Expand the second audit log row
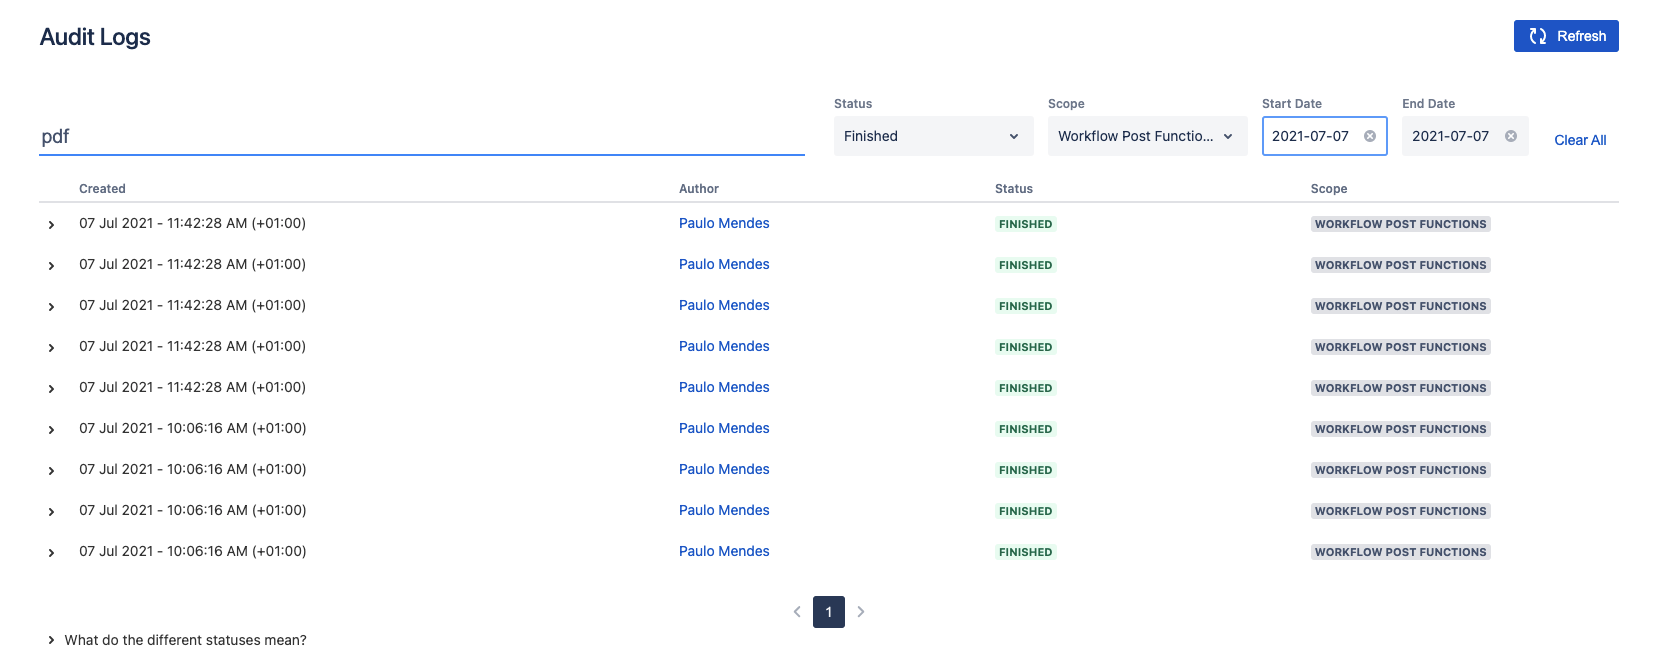Image resolution: width=1662 pixels, height=664 pixels. pos(51,266)
